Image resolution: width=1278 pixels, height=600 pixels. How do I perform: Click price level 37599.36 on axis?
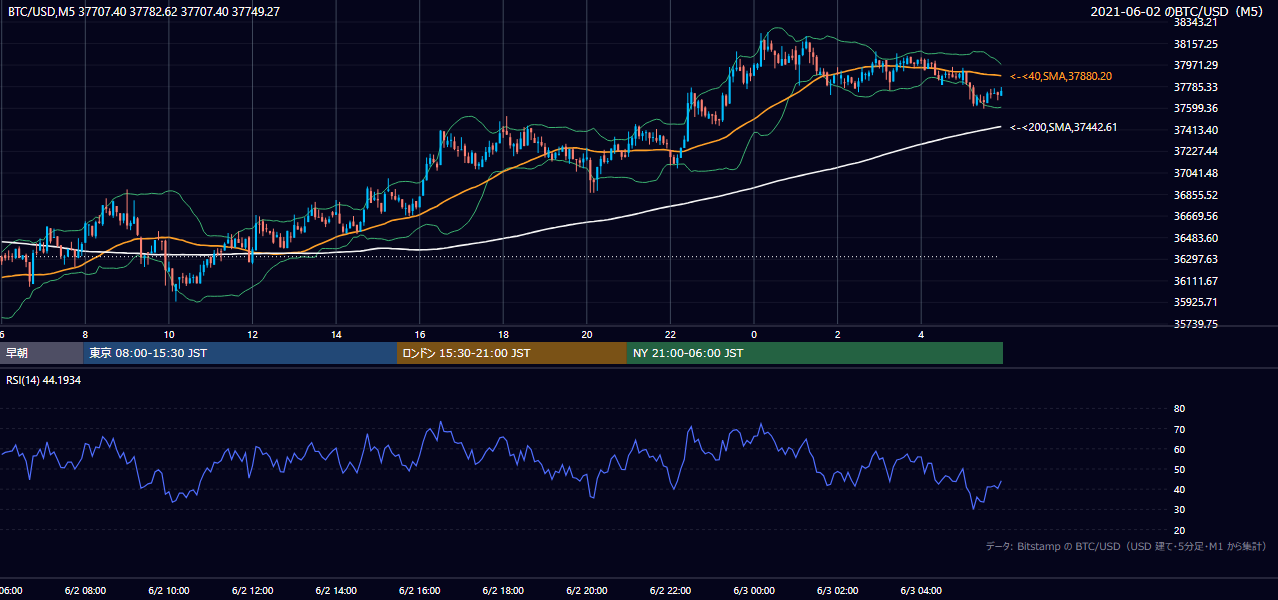1196,108
